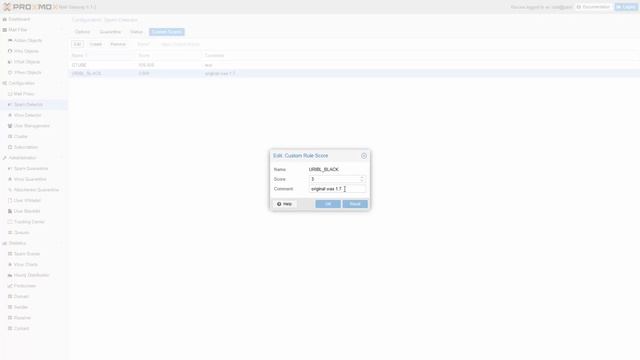
Task: Open the Dashboard in the sidebar
Action: click(19, 19)
